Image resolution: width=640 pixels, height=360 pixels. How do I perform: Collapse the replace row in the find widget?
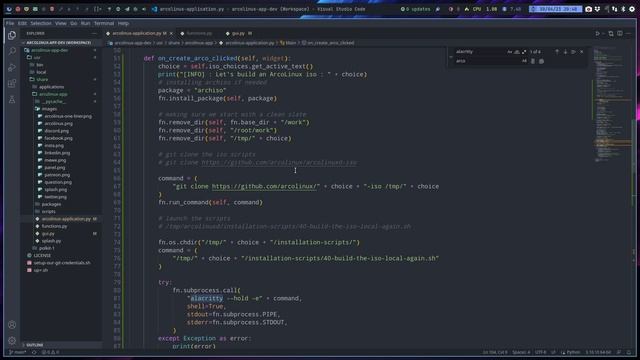[451, 56]
